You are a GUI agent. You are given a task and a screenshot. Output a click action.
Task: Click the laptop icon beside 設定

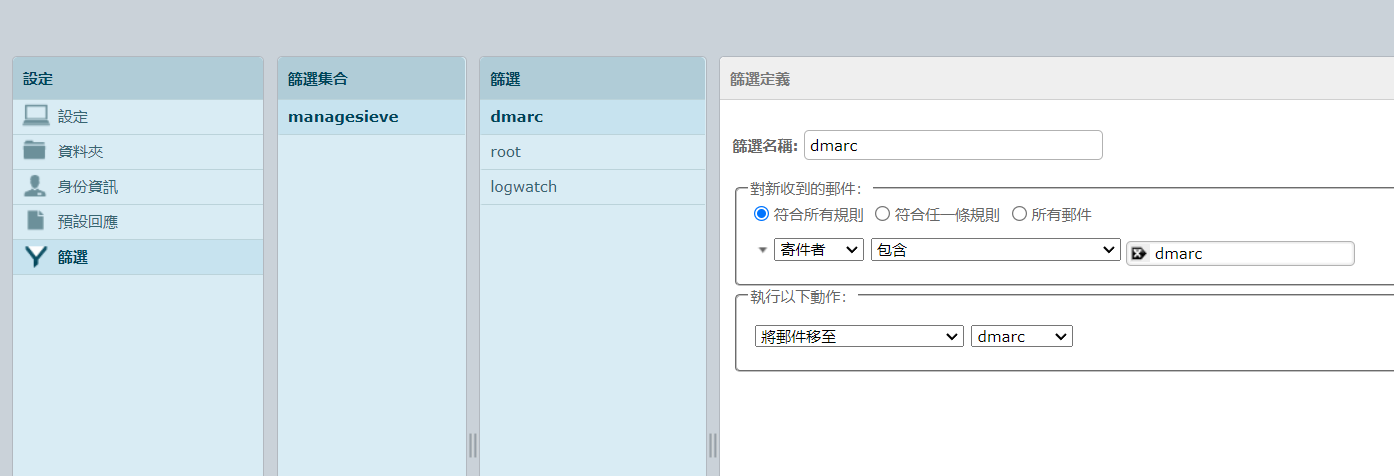pos(36,116)
